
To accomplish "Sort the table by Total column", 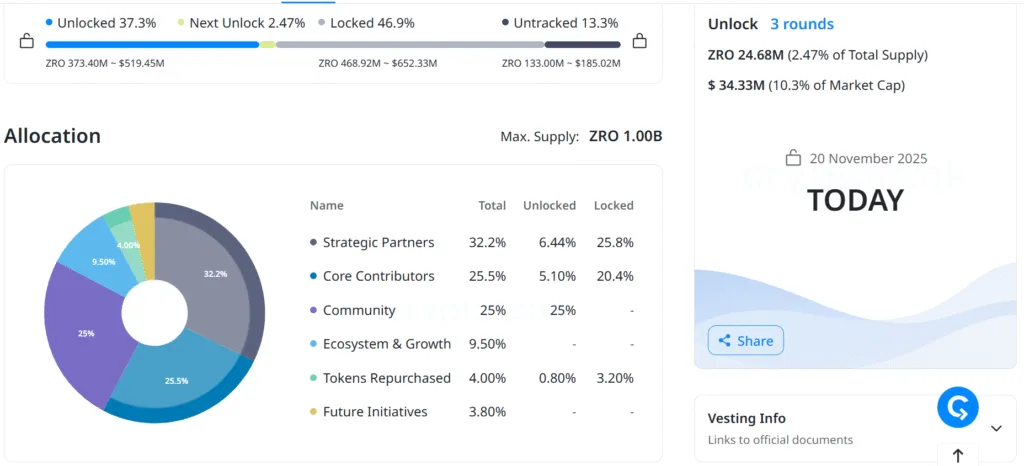I will 492,205.
